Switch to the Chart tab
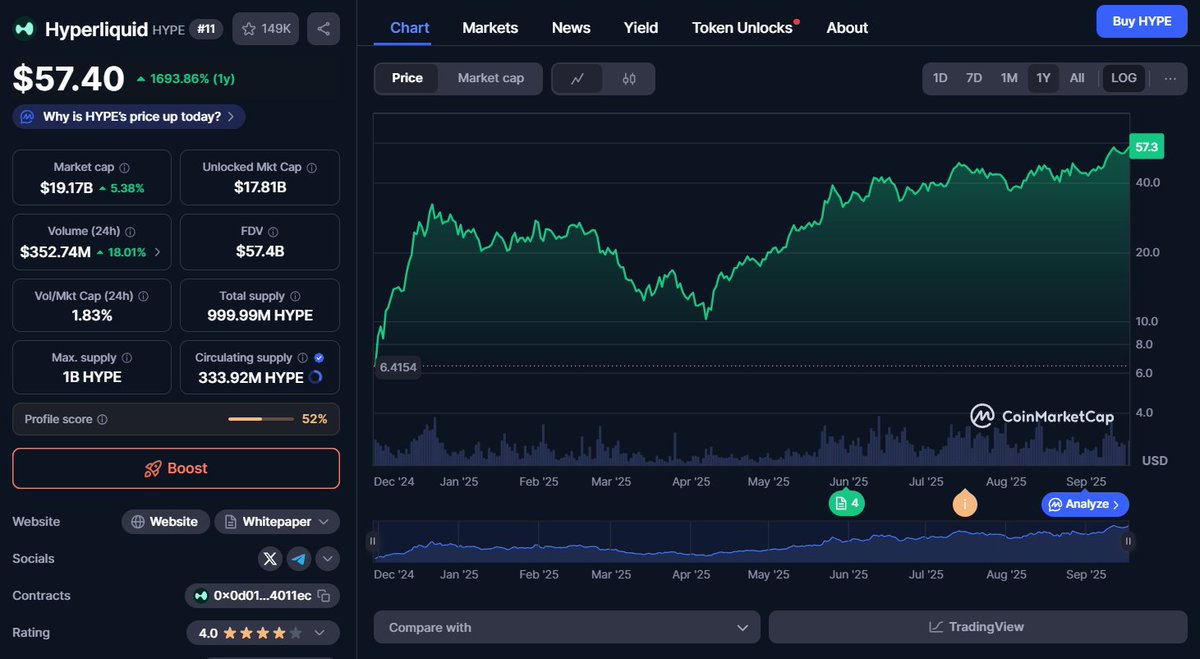The width and height of the screenshot is (1200, 659). pos(409,28)
